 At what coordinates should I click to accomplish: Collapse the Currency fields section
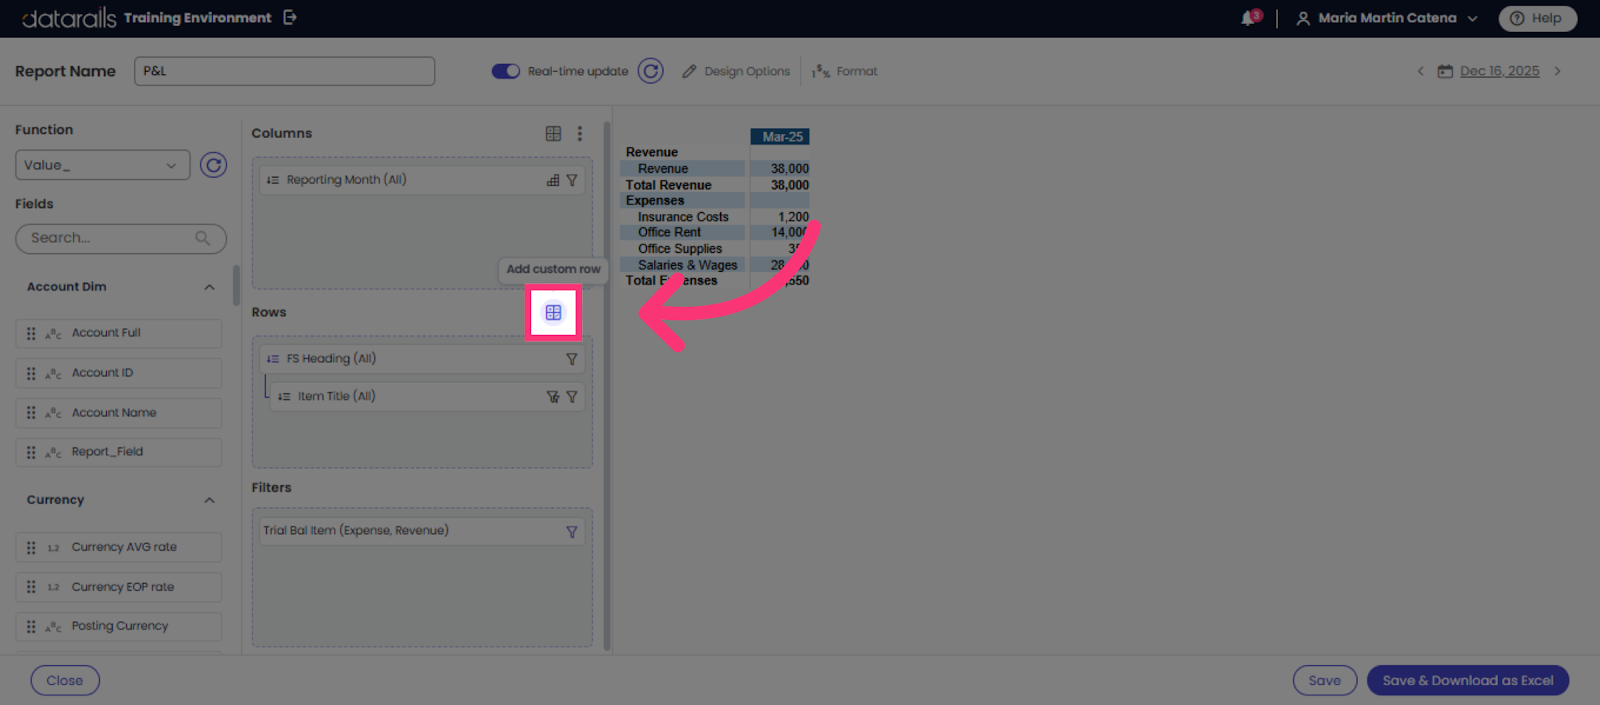[x=209, y=501]
